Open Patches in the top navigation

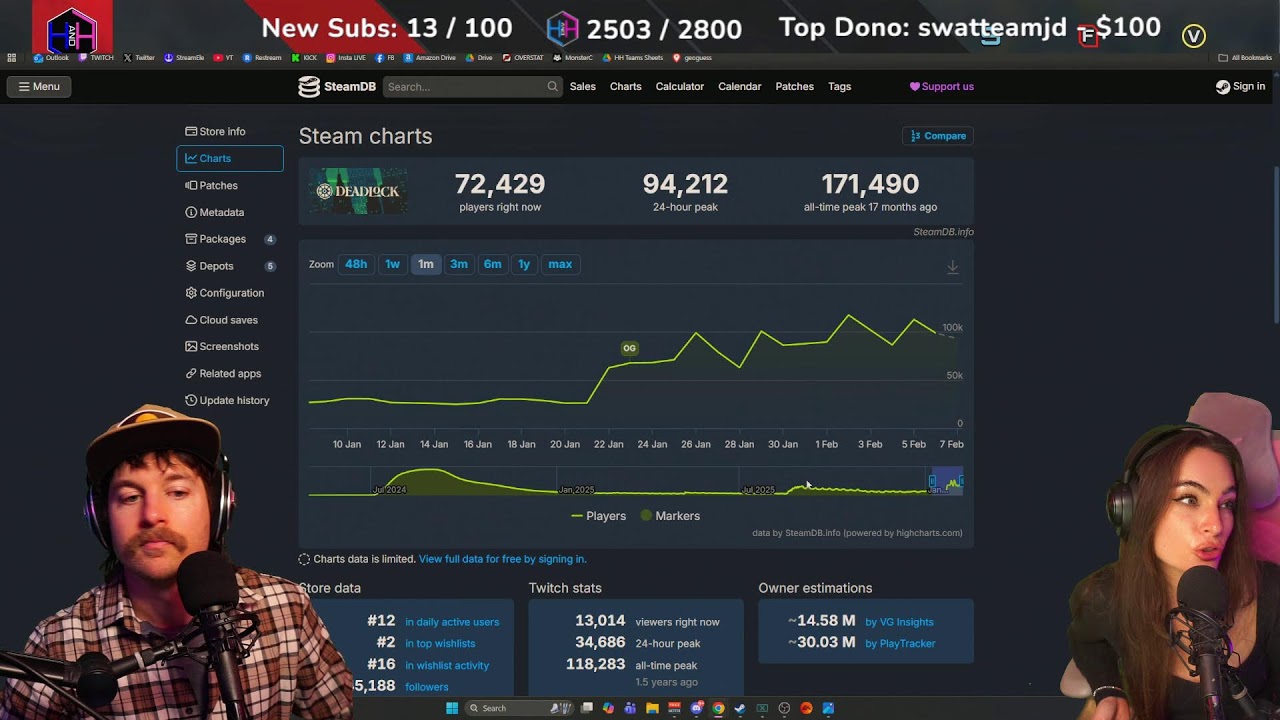pos(795,87)
